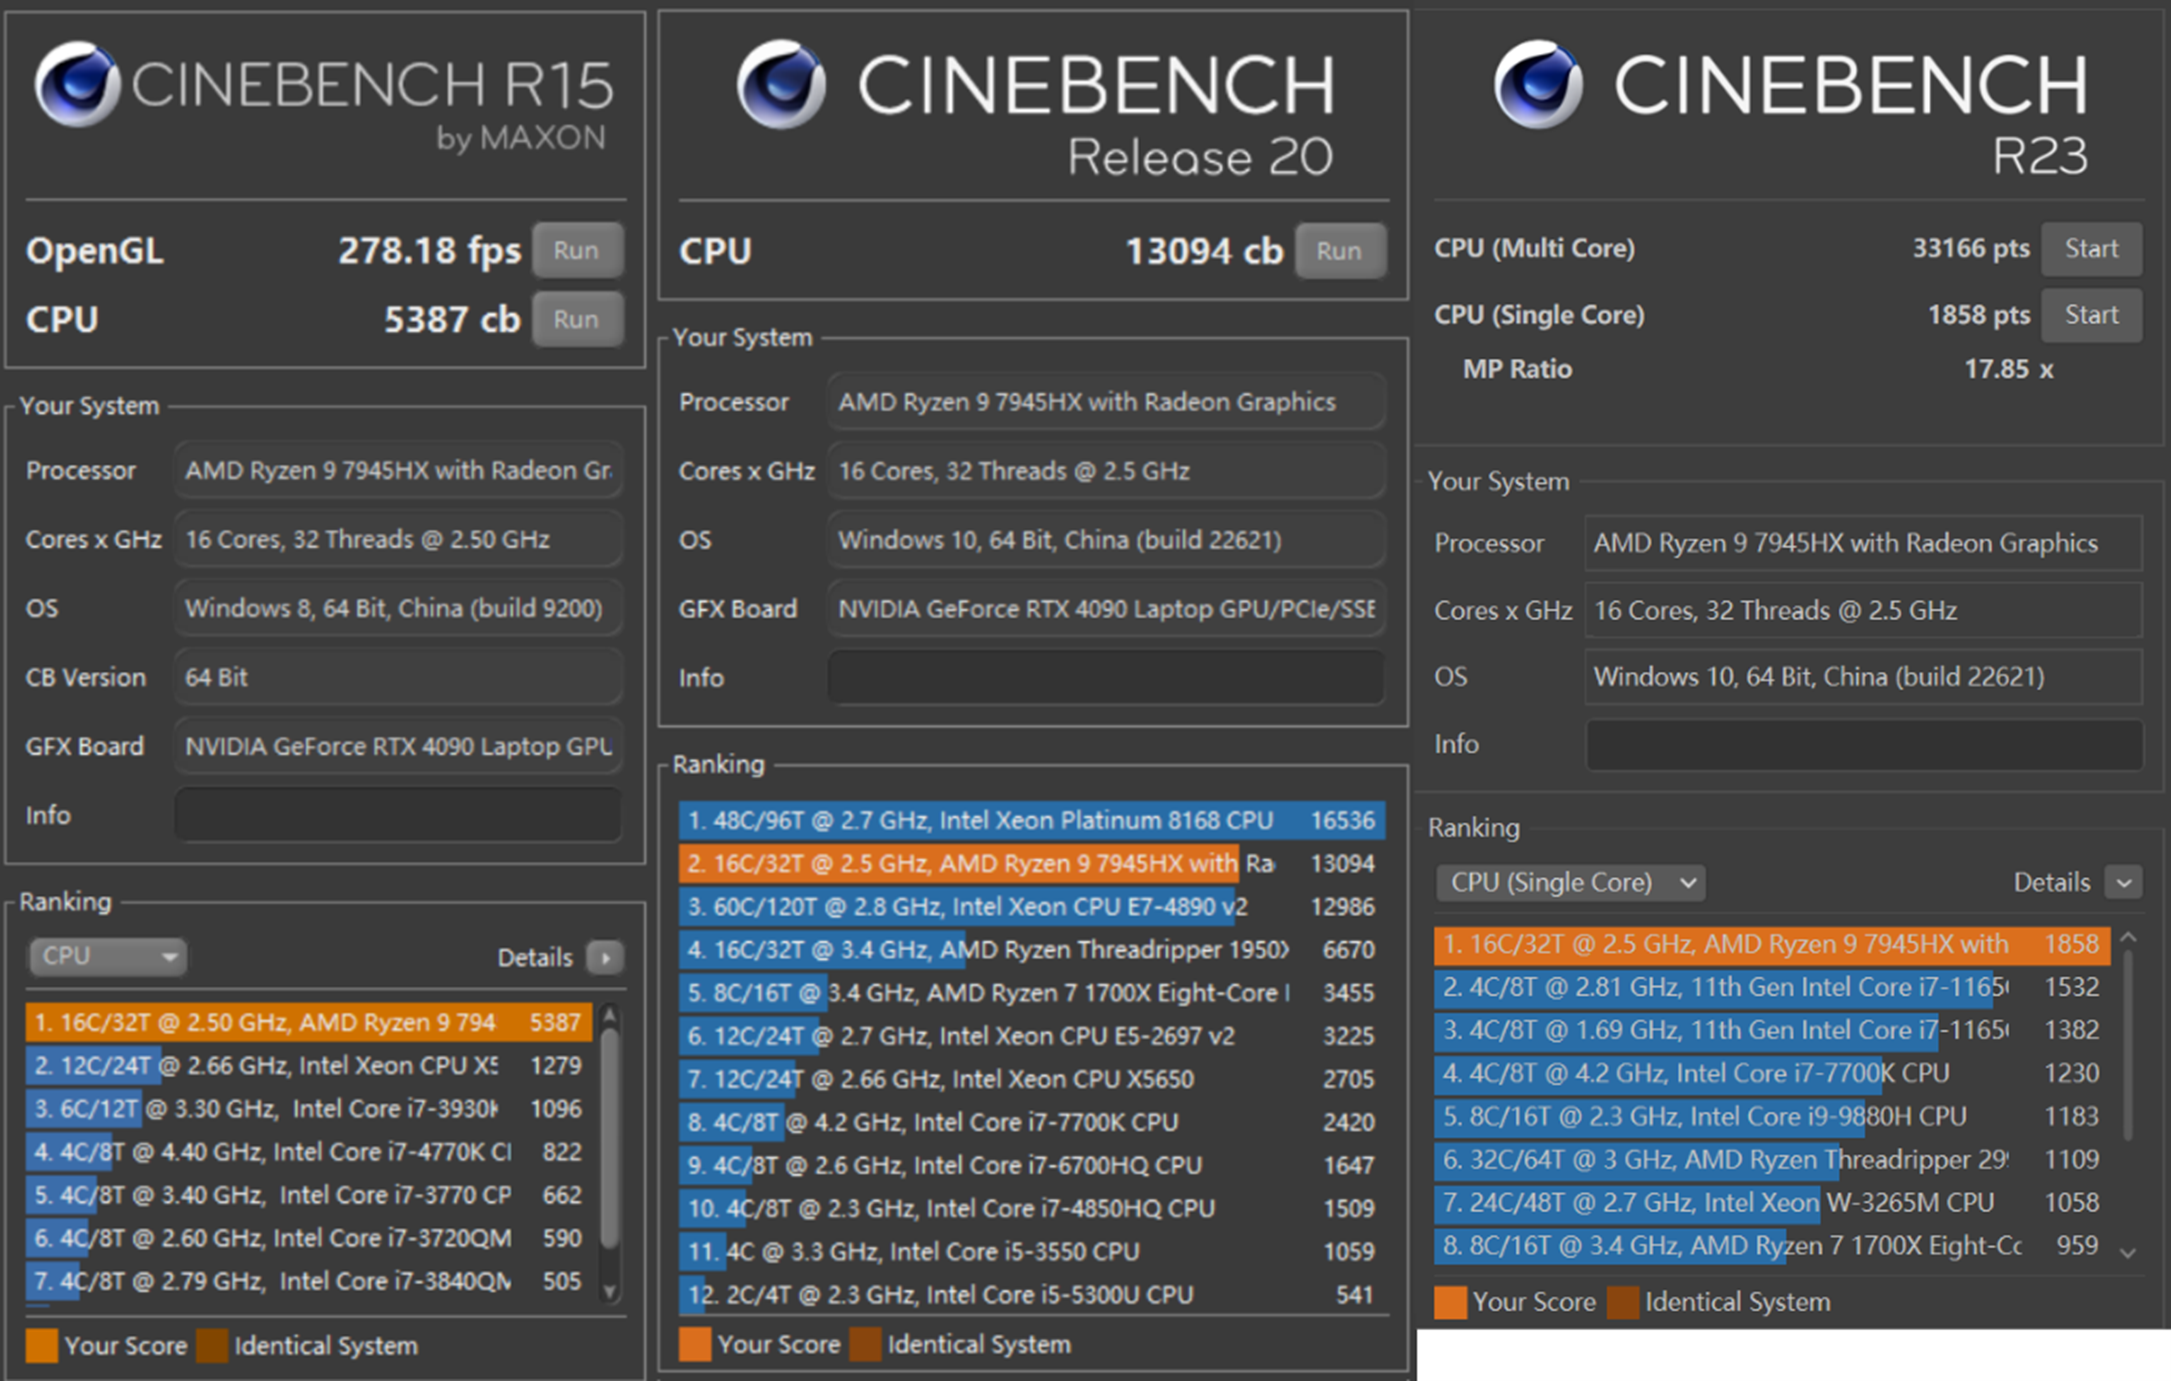Image resolution: width=2171 pixels, height=1381 pixels.
Task: Select R20 ranking row Intel Core i5-3550
Action: click(1032, 1250)
